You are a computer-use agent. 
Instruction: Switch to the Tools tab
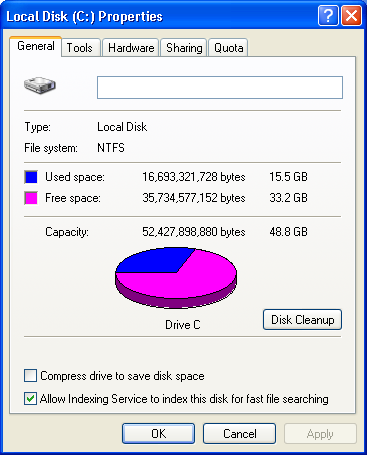coord(80,48)
